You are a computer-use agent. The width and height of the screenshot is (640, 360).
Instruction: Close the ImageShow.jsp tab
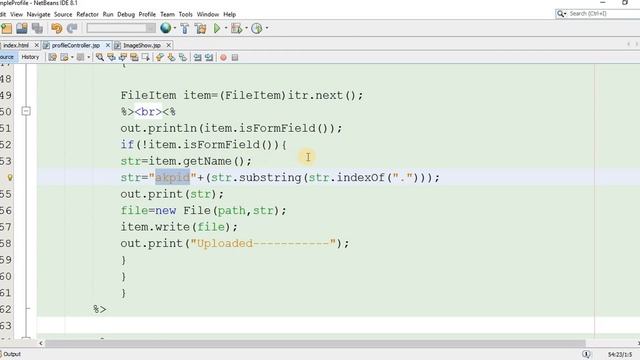[x=168, y=45]
